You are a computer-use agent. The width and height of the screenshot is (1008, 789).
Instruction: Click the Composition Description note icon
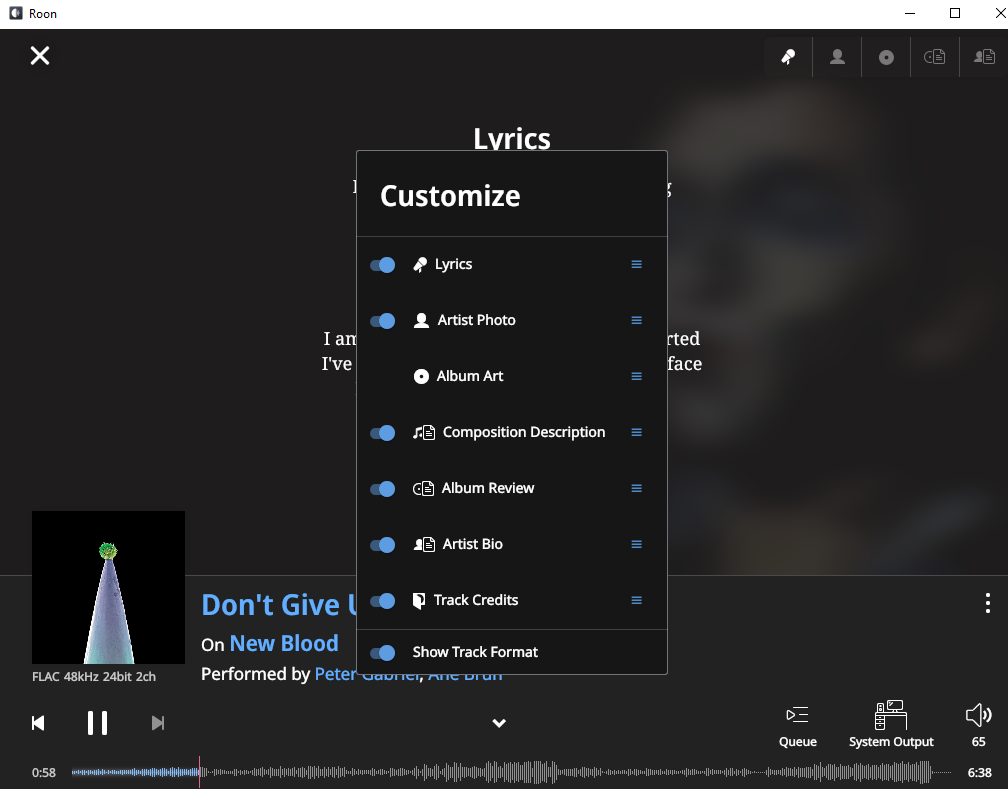(424, 433)
